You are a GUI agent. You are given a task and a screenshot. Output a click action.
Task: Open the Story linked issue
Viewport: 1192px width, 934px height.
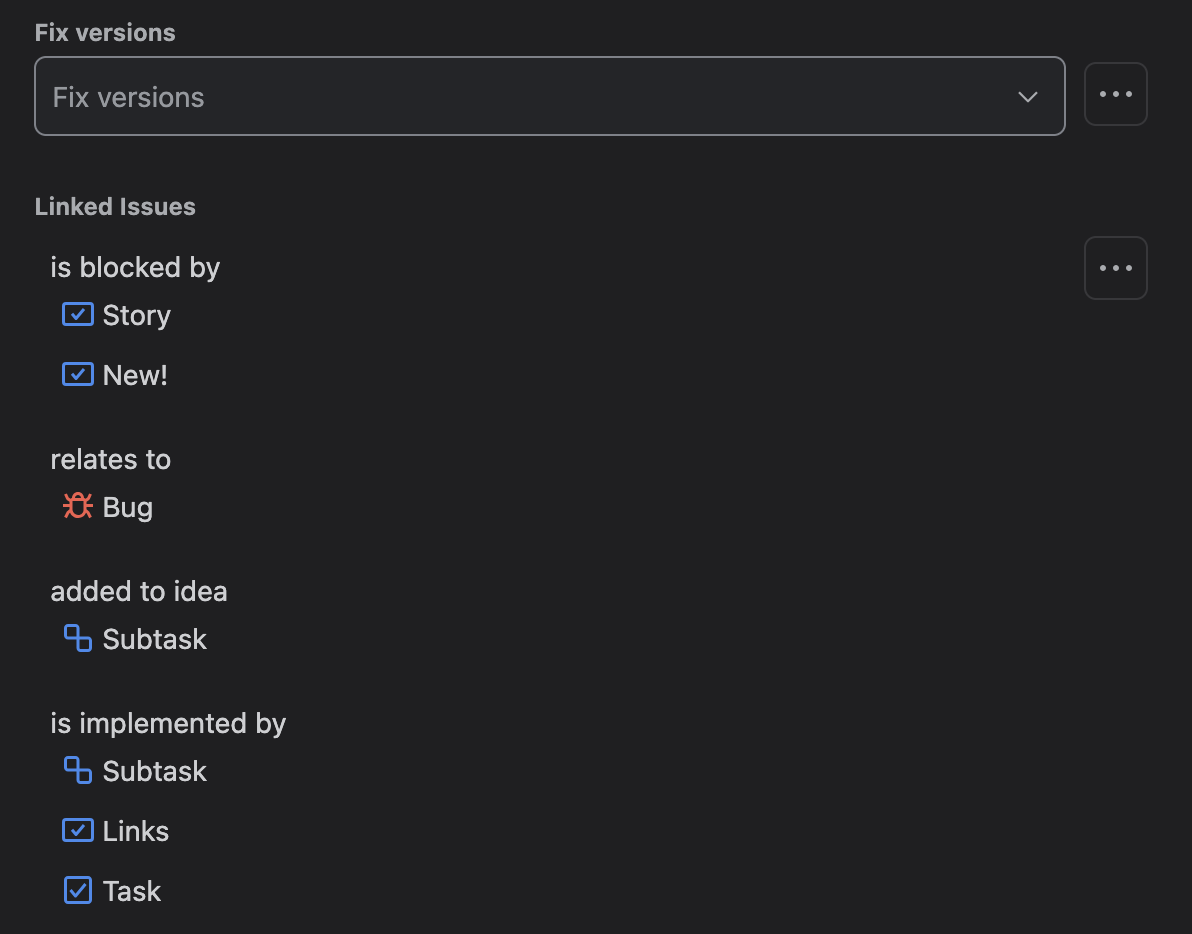137,315
